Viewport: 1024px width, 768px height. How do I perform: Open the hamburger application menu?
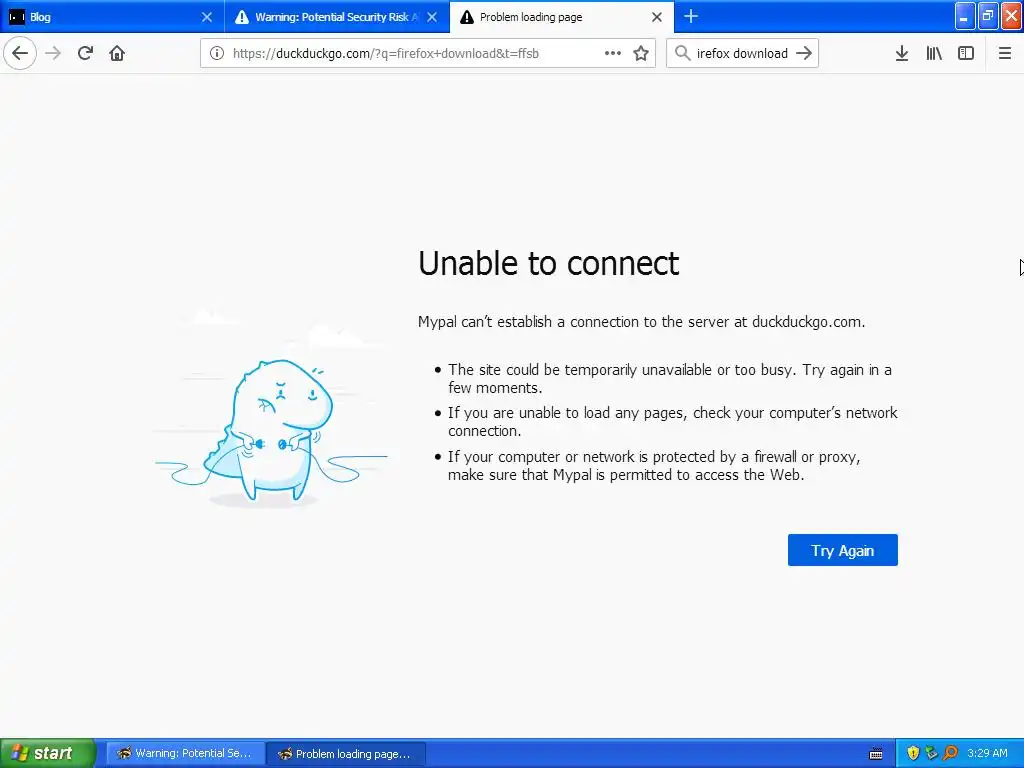click(1004, 53)
